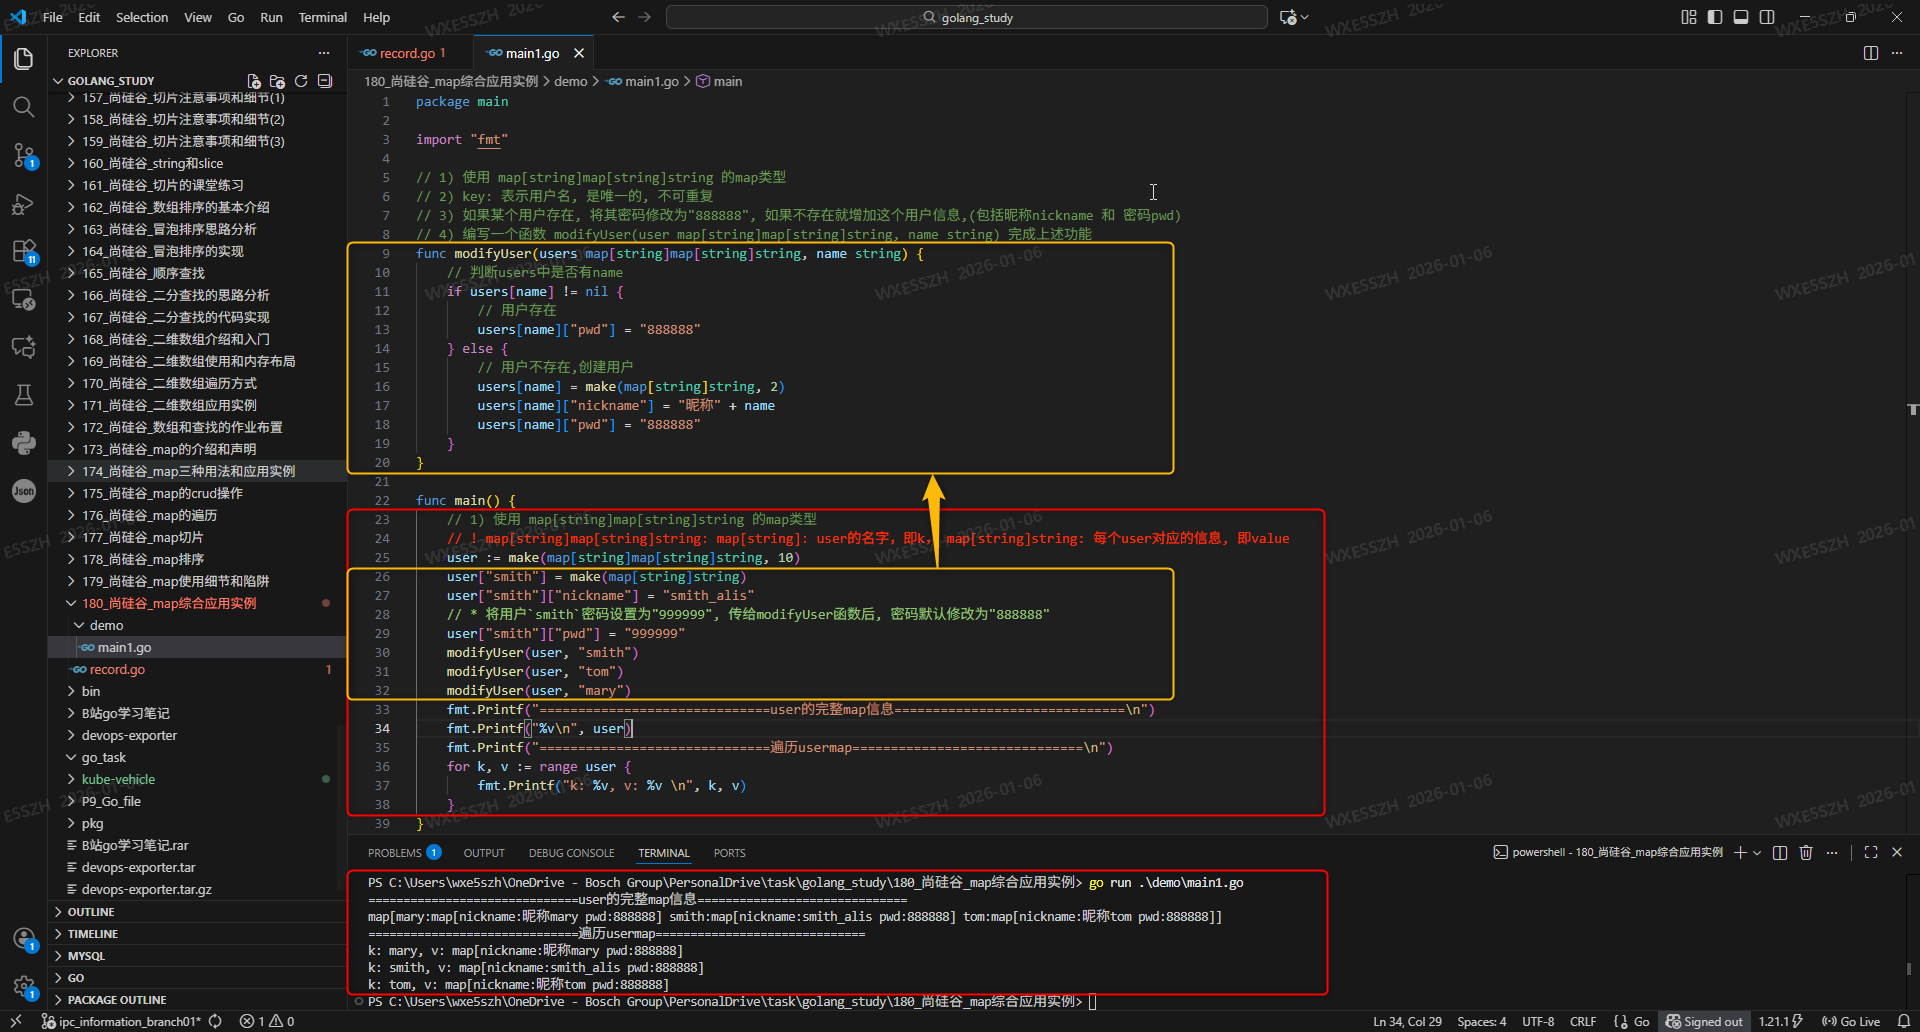Open the Source Control view
This screenshot has width=1920, height=1032.
(24, 155)
